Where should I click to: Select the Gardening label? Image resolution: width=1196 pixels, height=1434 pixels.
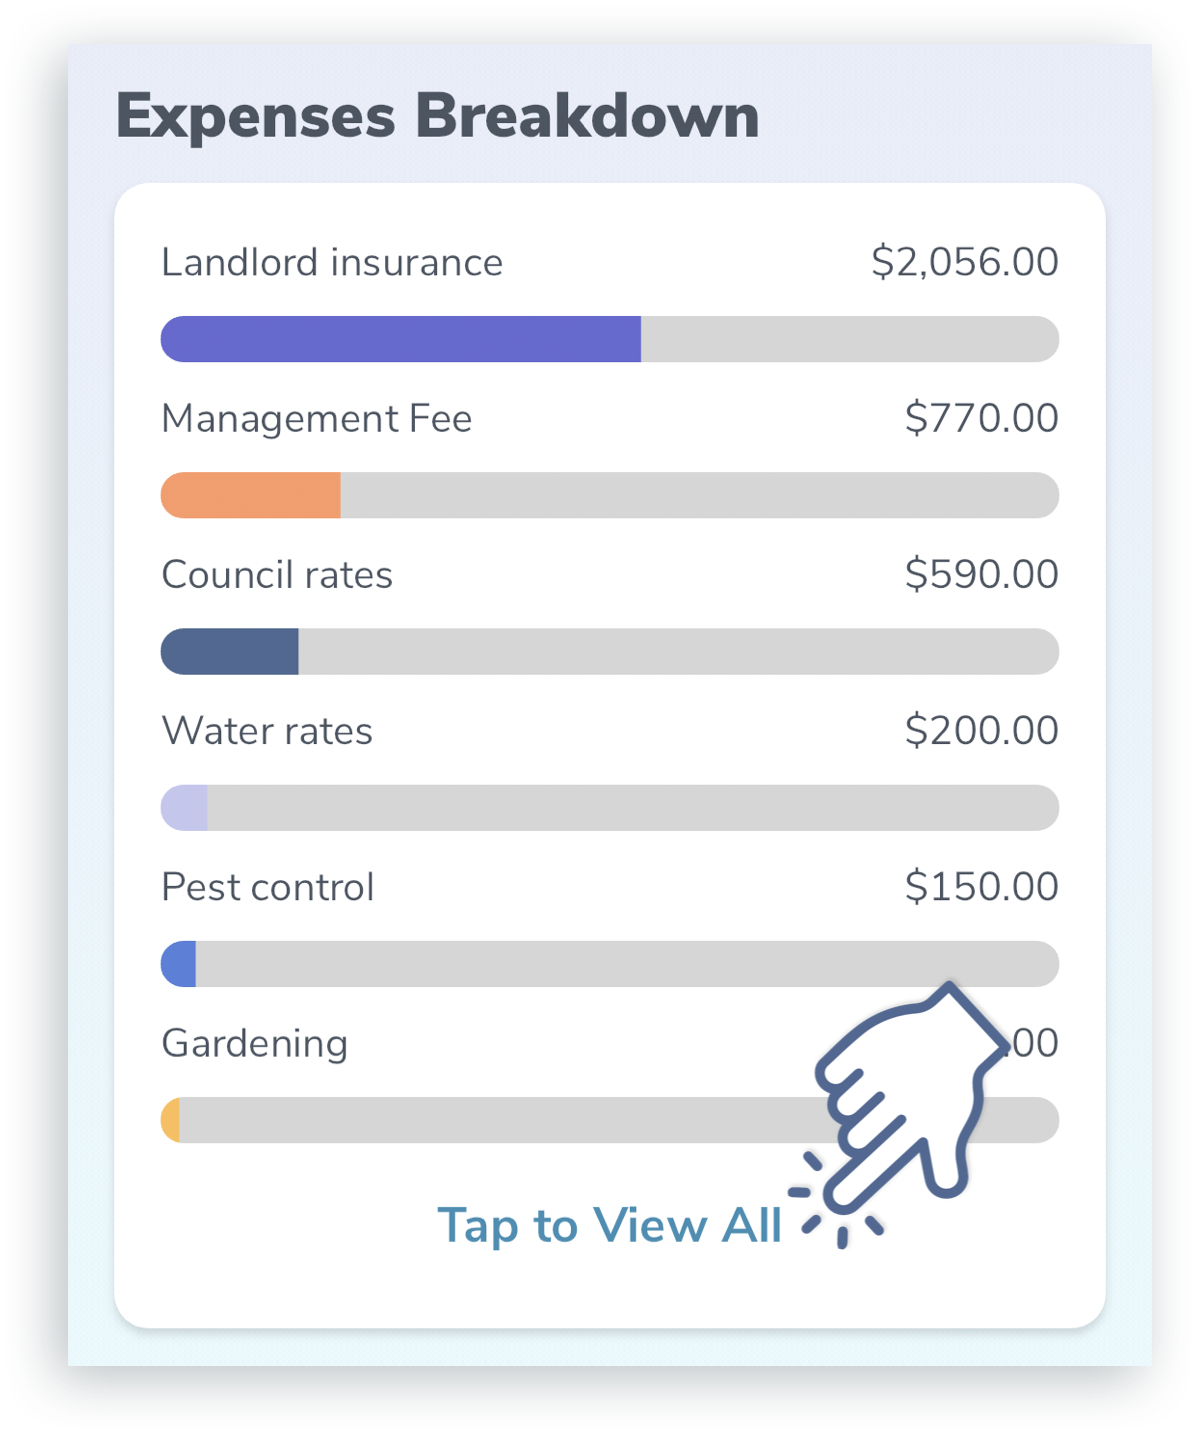[x=255, y=1044]
